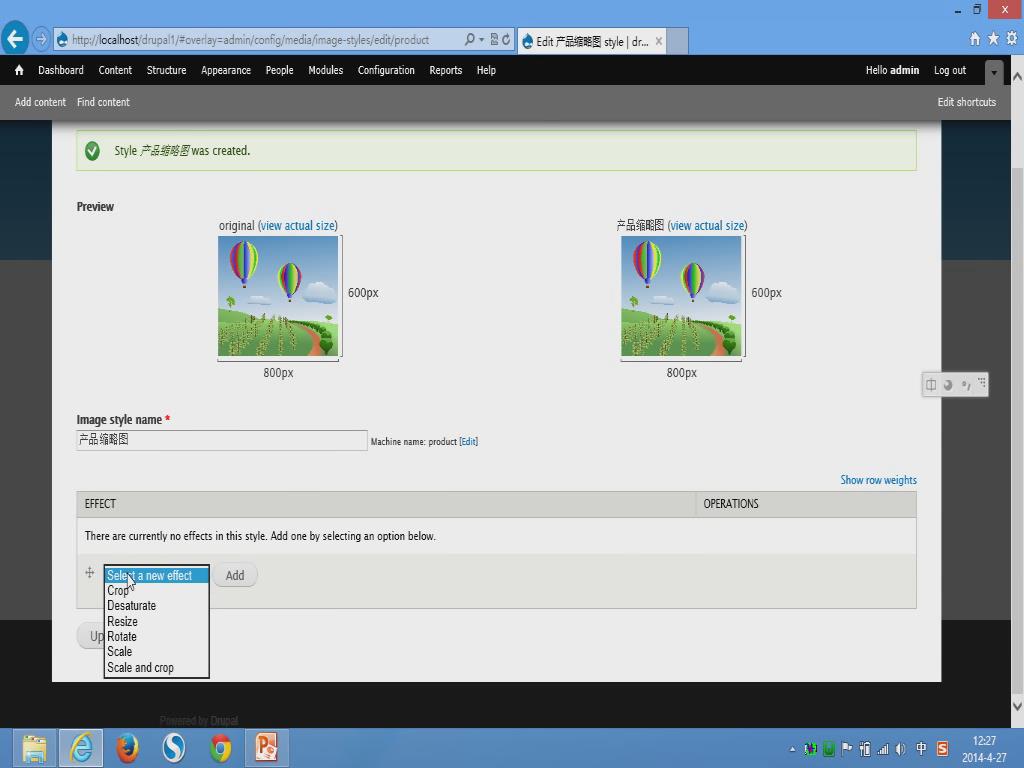Click the green tray icon next to the flag
The image size is (1024, 768).
click(x=829, y=749)
